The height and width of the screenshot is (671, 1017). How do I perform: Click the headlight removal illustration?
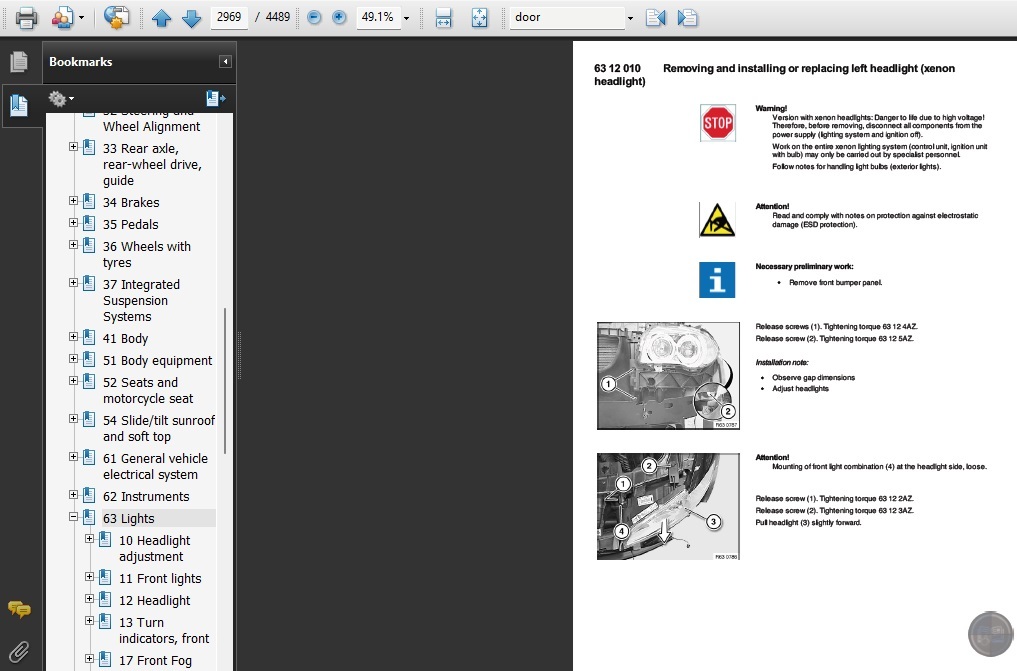(x=668, y=506)
